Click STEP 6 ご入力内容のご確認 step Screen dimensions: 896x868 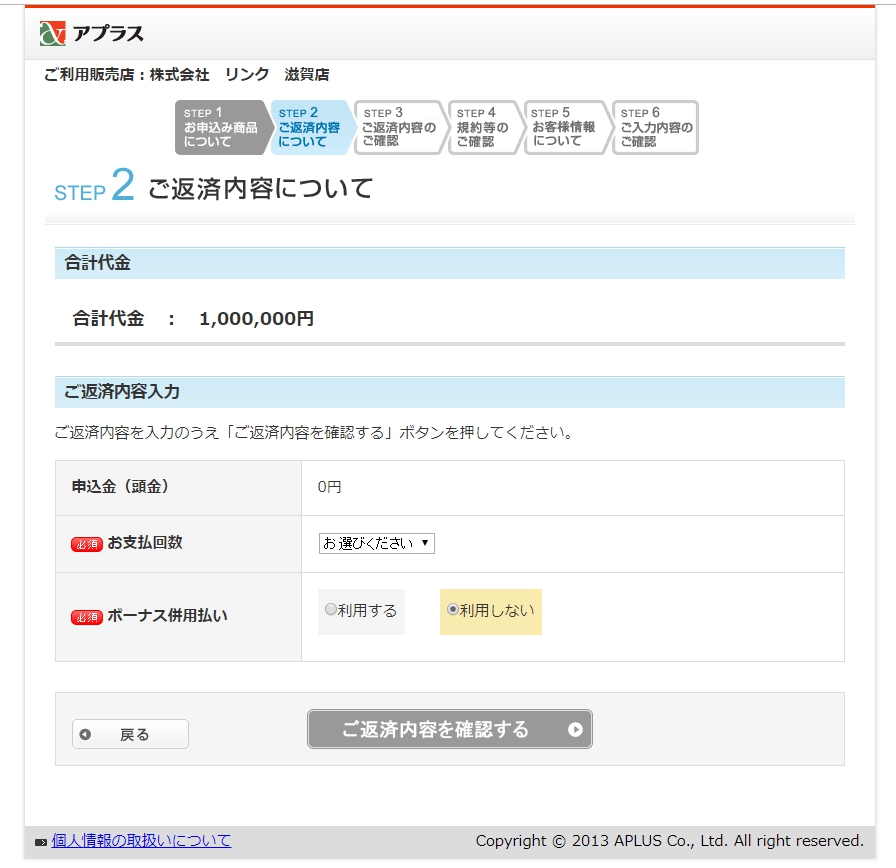[655, 128]
